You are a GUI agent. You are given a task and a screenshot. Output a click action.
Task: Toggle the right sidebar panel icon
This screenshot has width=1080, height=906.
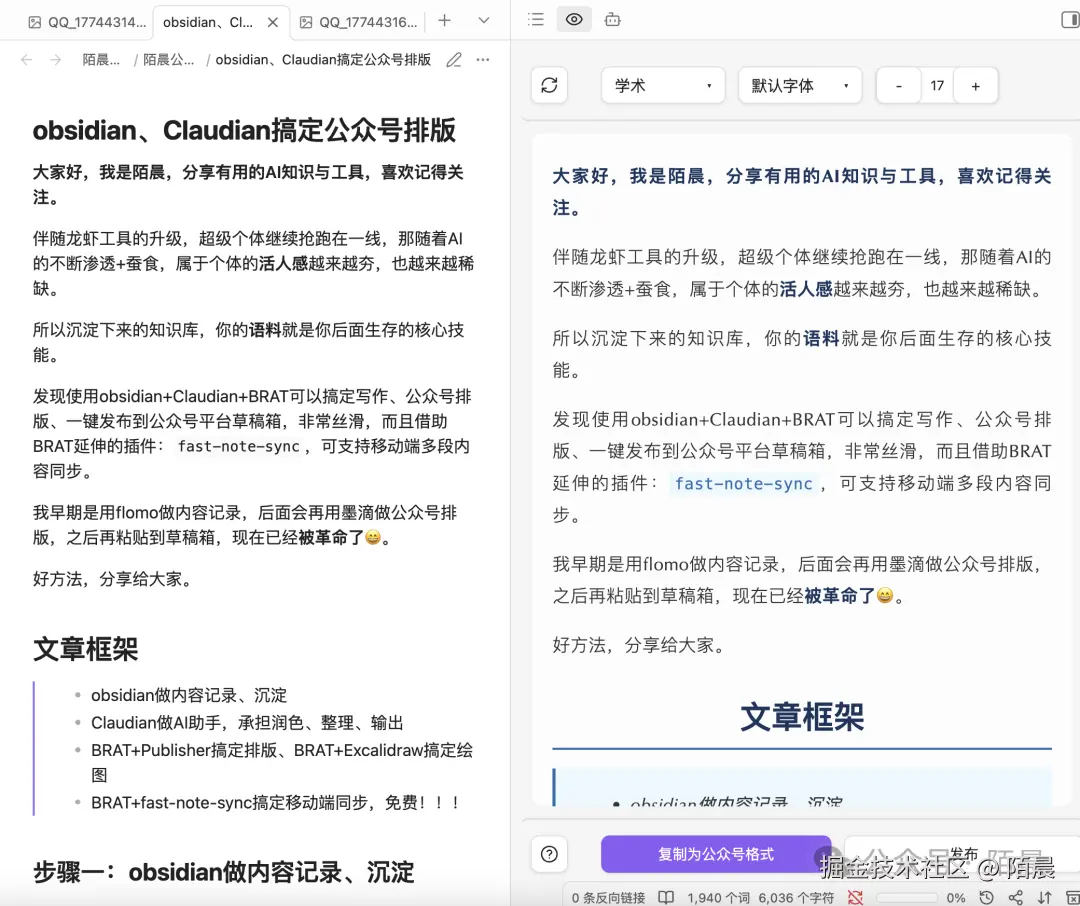pyautogui.click(x=1069, y=19)
